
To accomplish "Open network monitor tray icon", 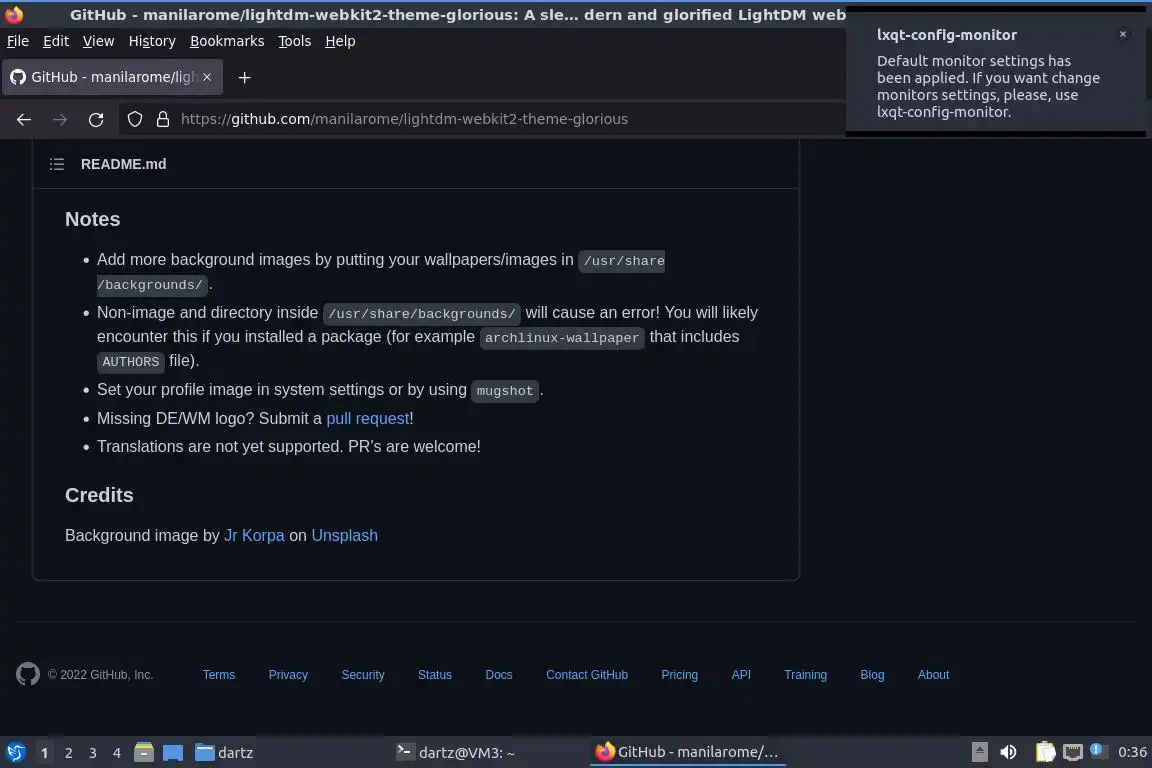I will (1073, 752).
